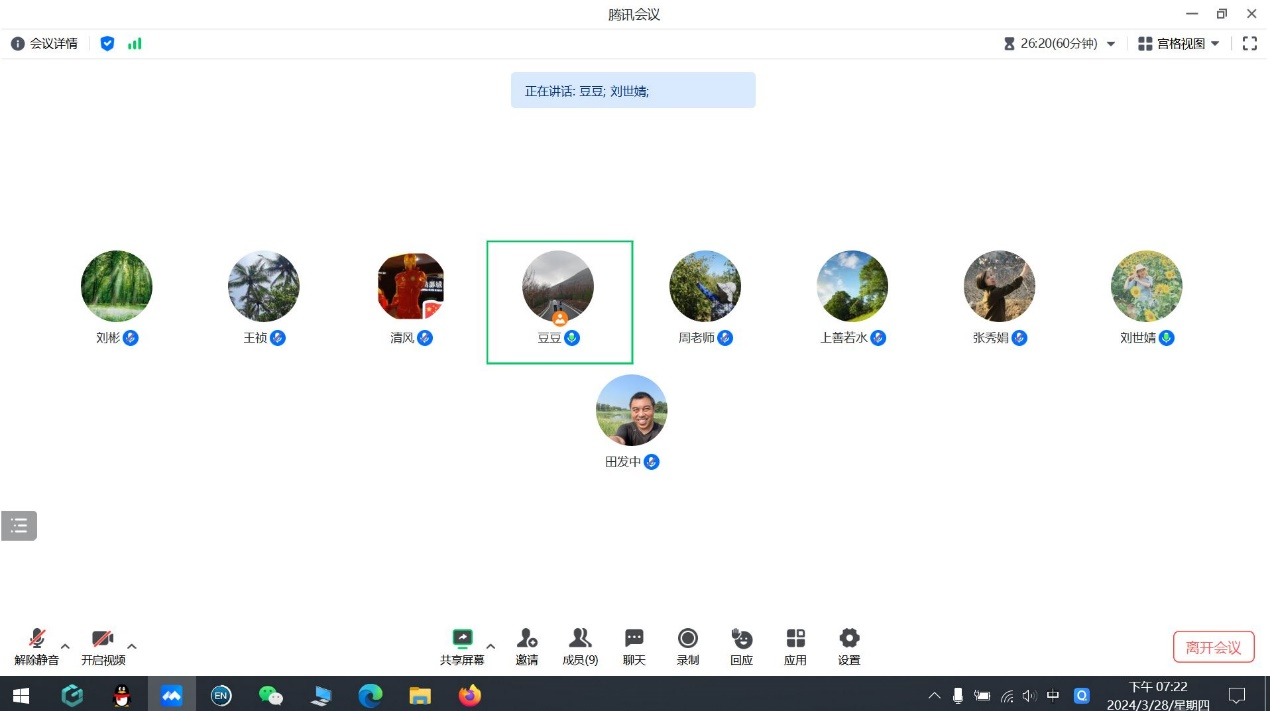
Task: Toggle fullscreen mode in top-right corner
Action: click(1249, 44)
